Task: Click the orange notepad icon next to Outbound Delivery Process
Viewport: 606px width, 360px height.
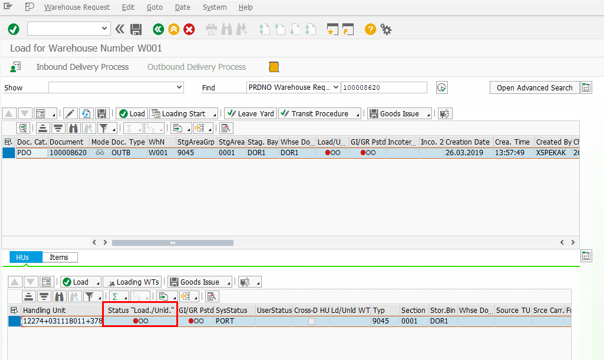Action: click(274, 67)
